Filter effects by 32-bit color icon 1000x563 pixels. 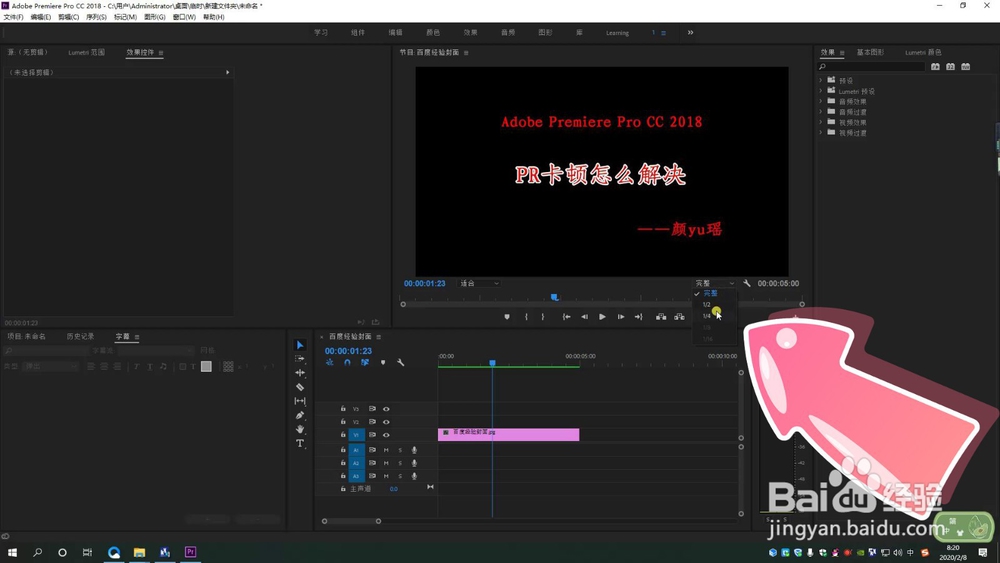point(950,66)
